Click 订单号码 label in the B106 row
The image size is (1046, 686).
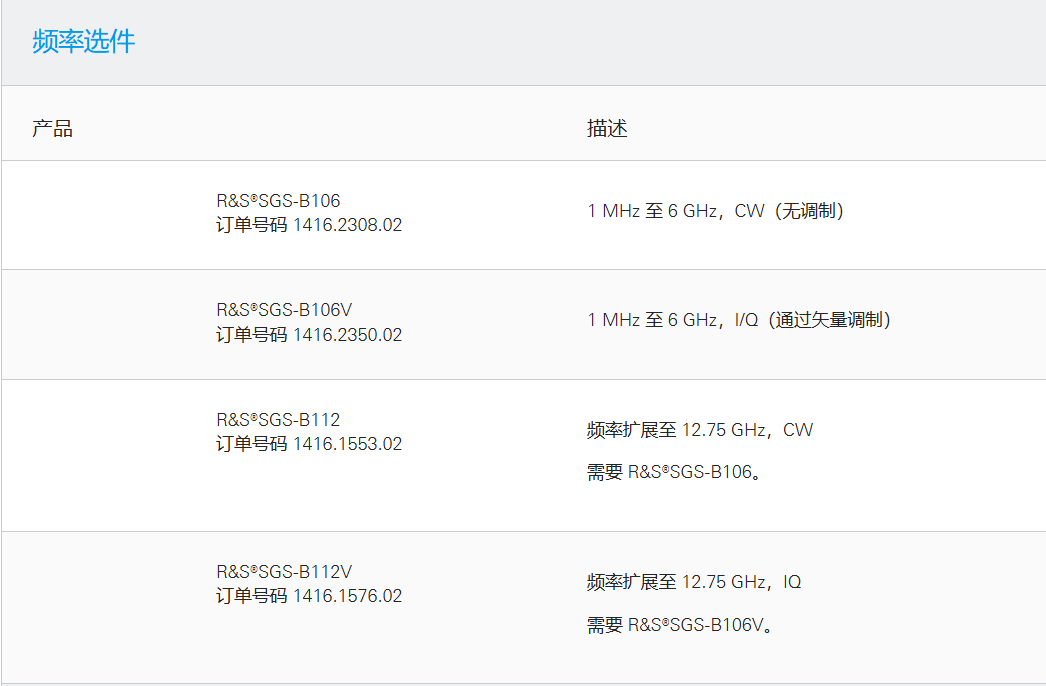point(251,225)
